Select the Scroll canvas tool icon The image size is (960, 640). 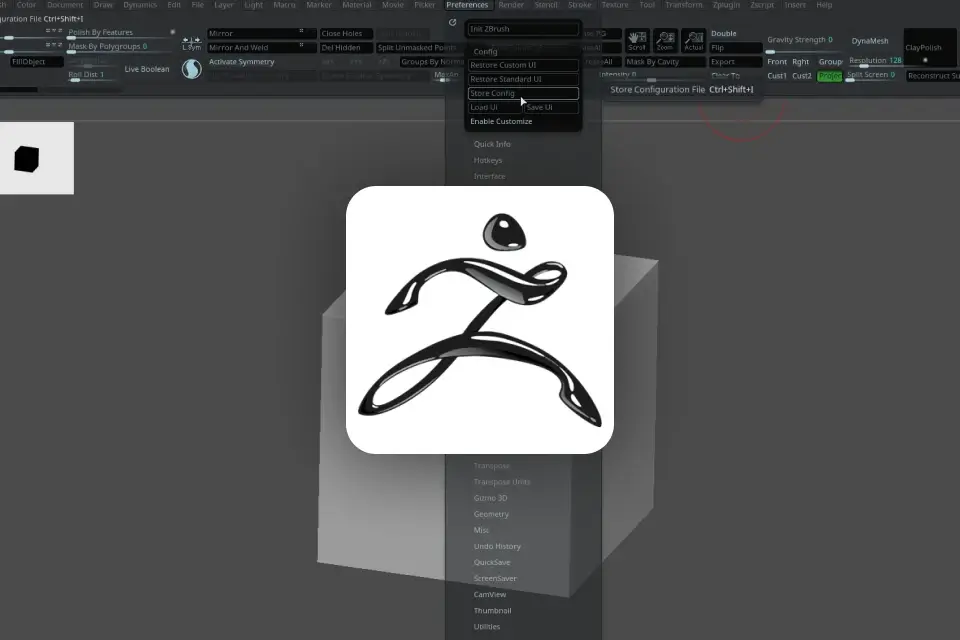pos(637,40)
